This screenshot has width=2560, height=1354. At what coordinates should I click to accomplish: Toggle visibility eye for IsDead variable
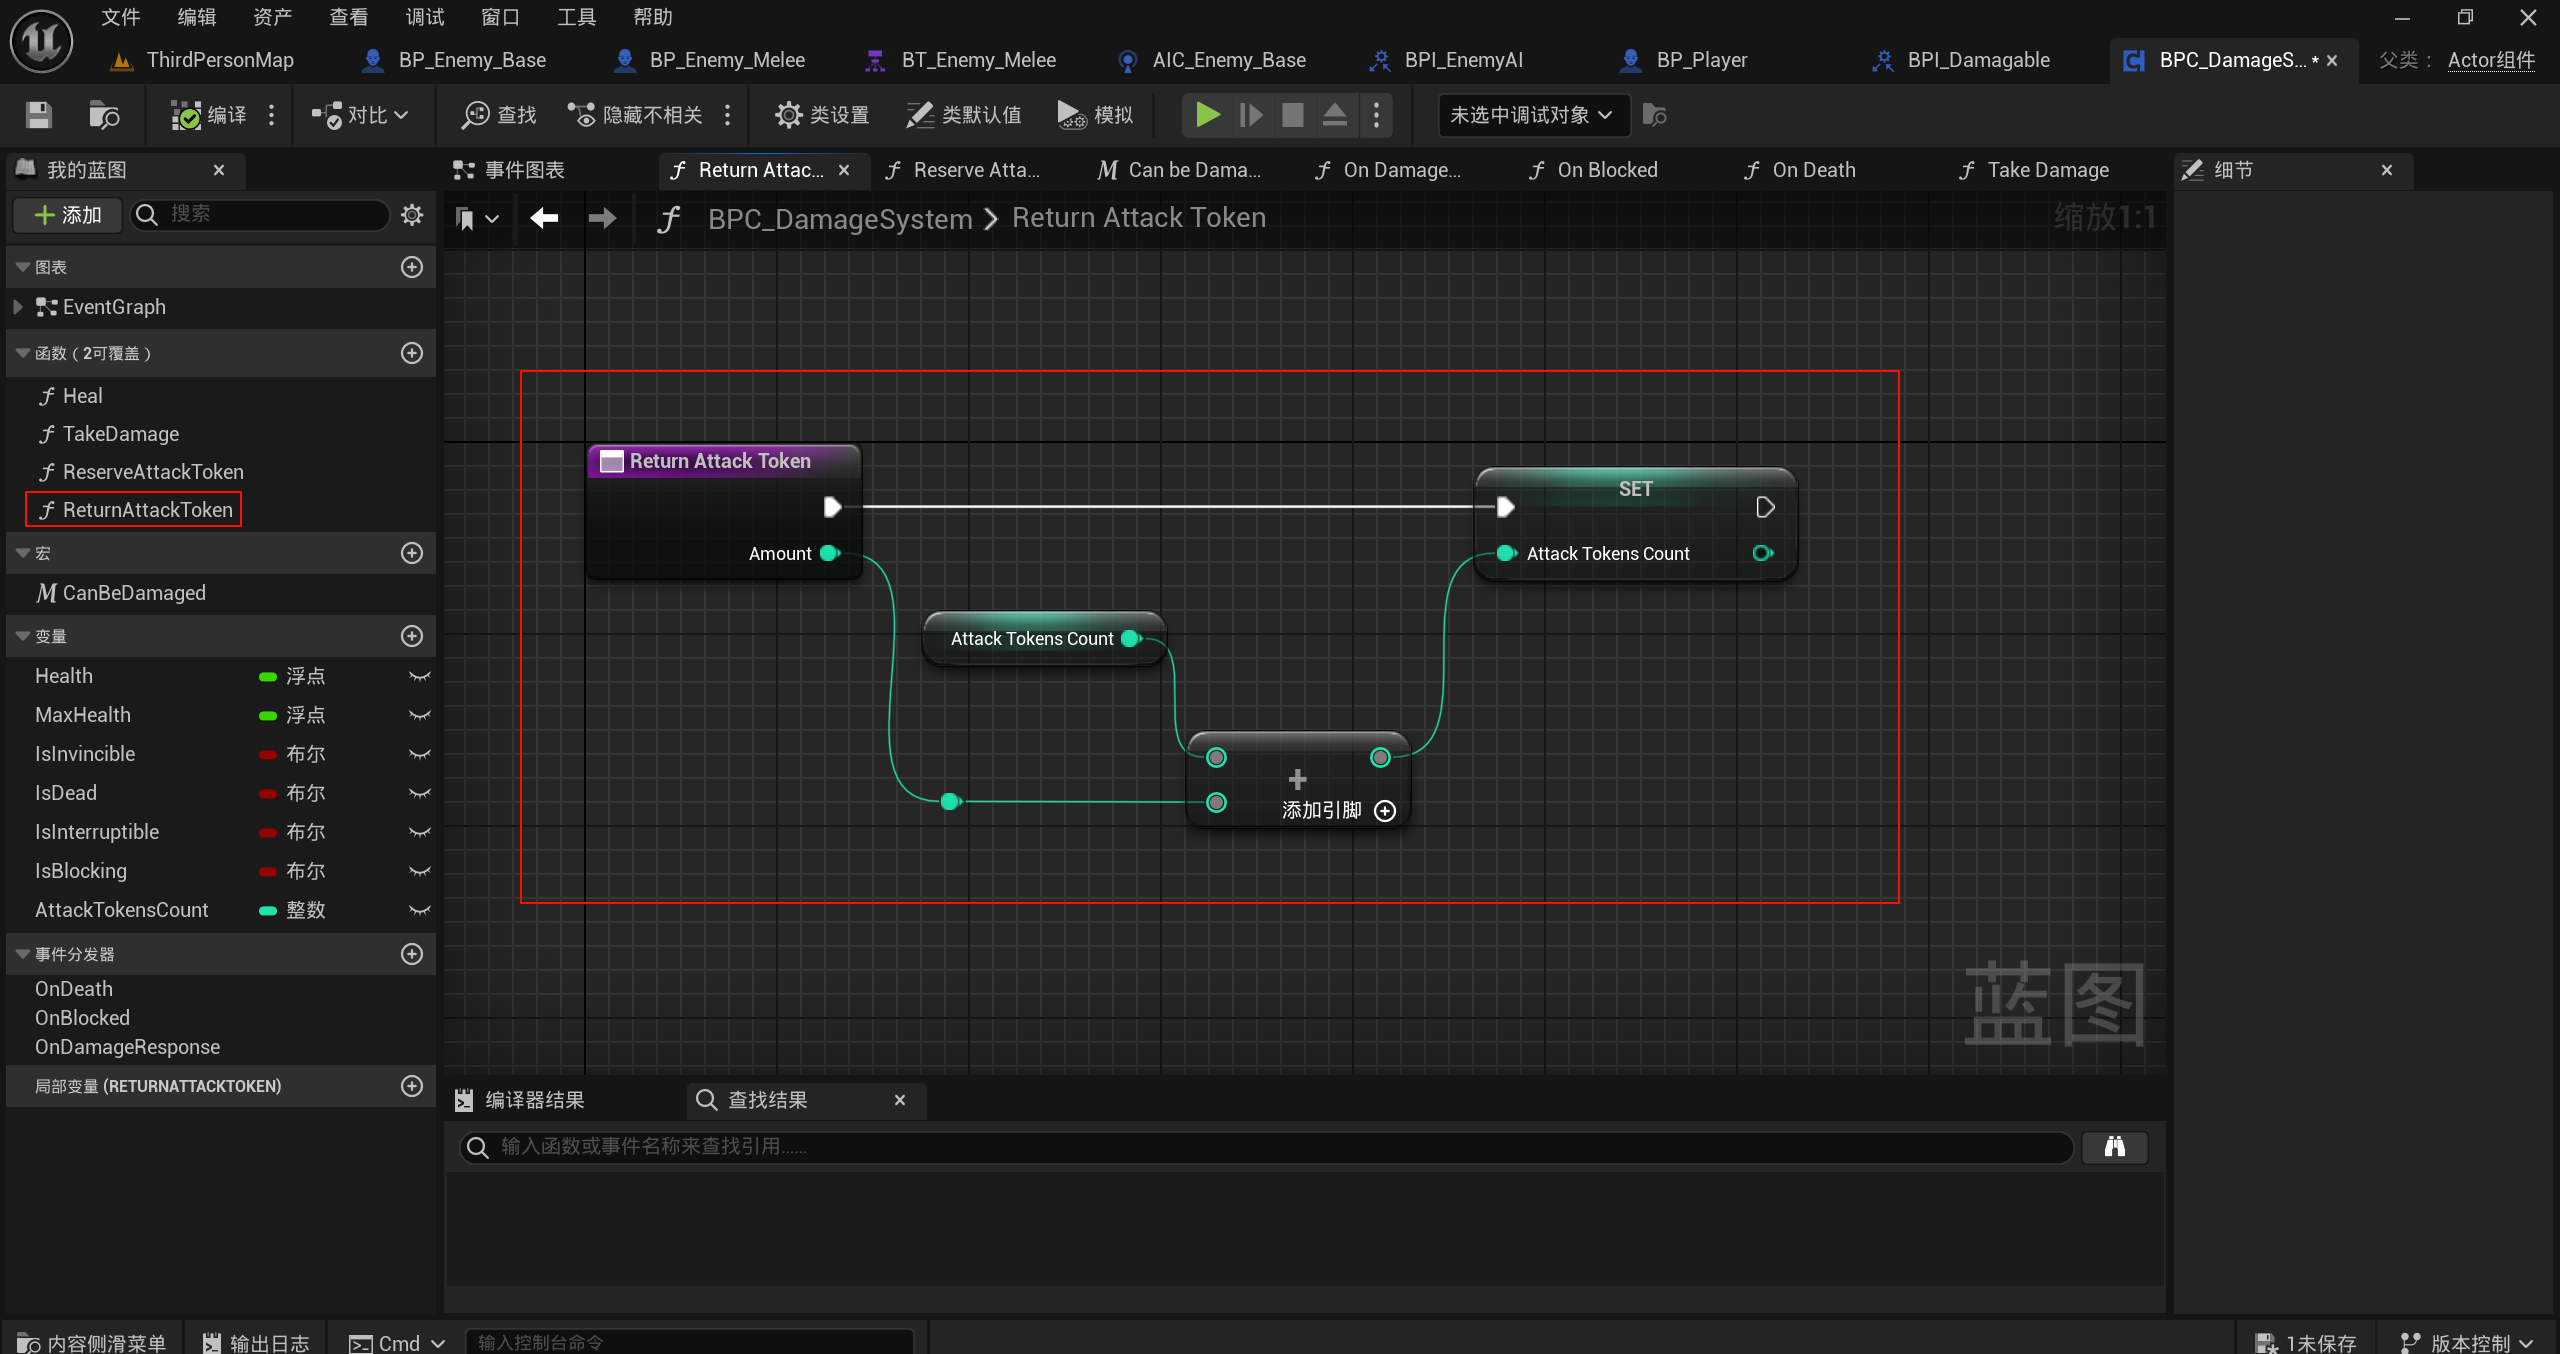tap(420, 793)
